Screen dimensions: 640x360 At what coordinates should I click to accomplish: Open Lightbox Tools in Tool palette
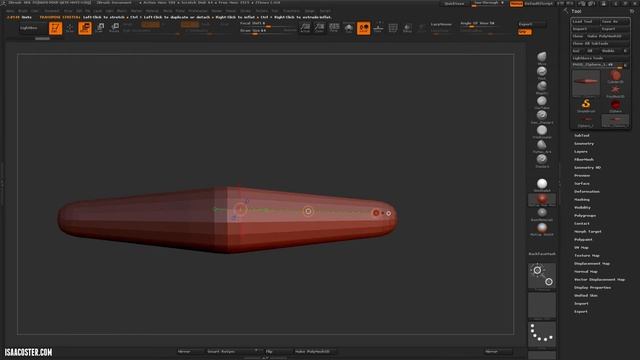(x=600, y=58)
